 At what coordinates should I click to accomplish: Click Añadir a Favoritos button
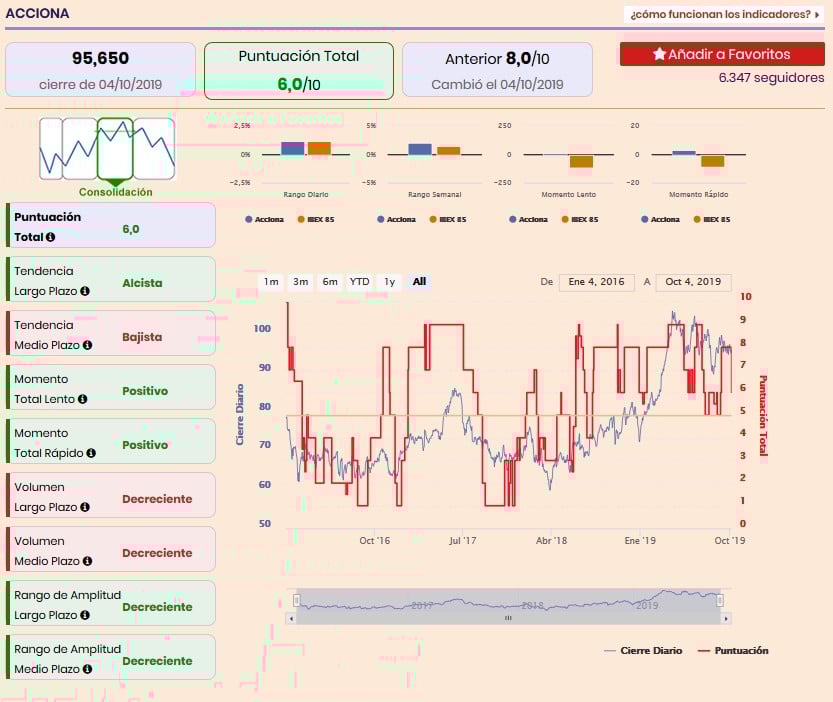pyautogui.click(x=722, y=54)
